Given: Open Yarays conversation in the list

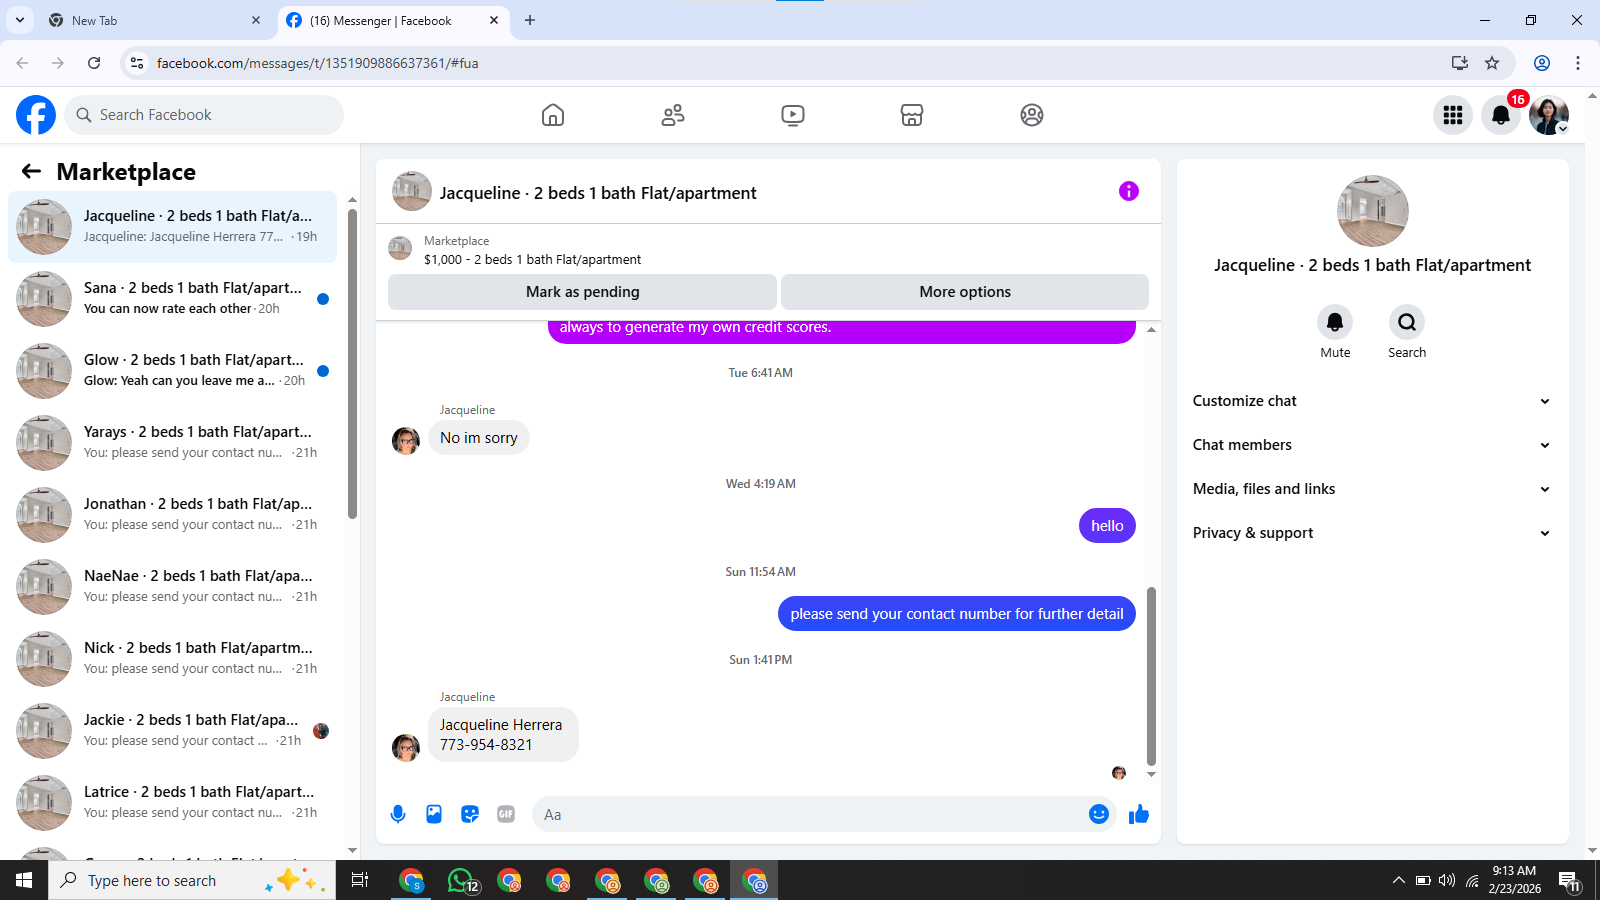Looking at the screenshot, I should 172,442.
